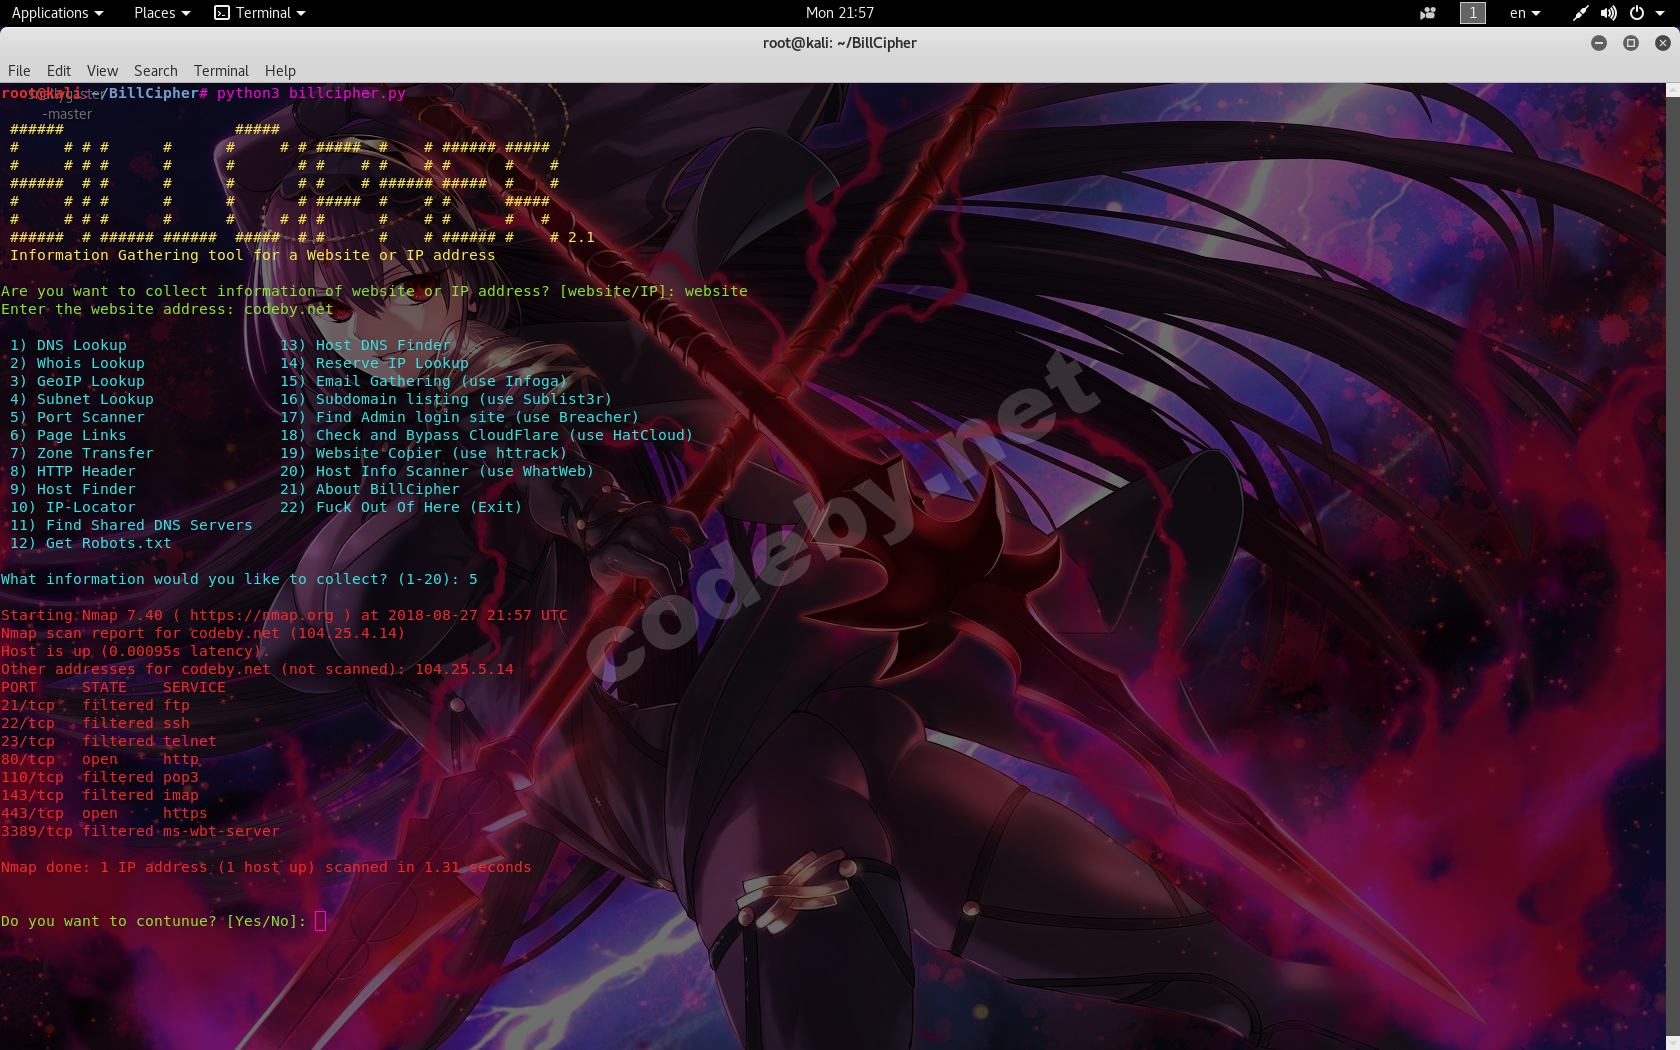This screenshot has height=1050, width=1680.
Task: Click the 'Host is up' latency line
Action: pyautogui.click(x=136, y=651)
